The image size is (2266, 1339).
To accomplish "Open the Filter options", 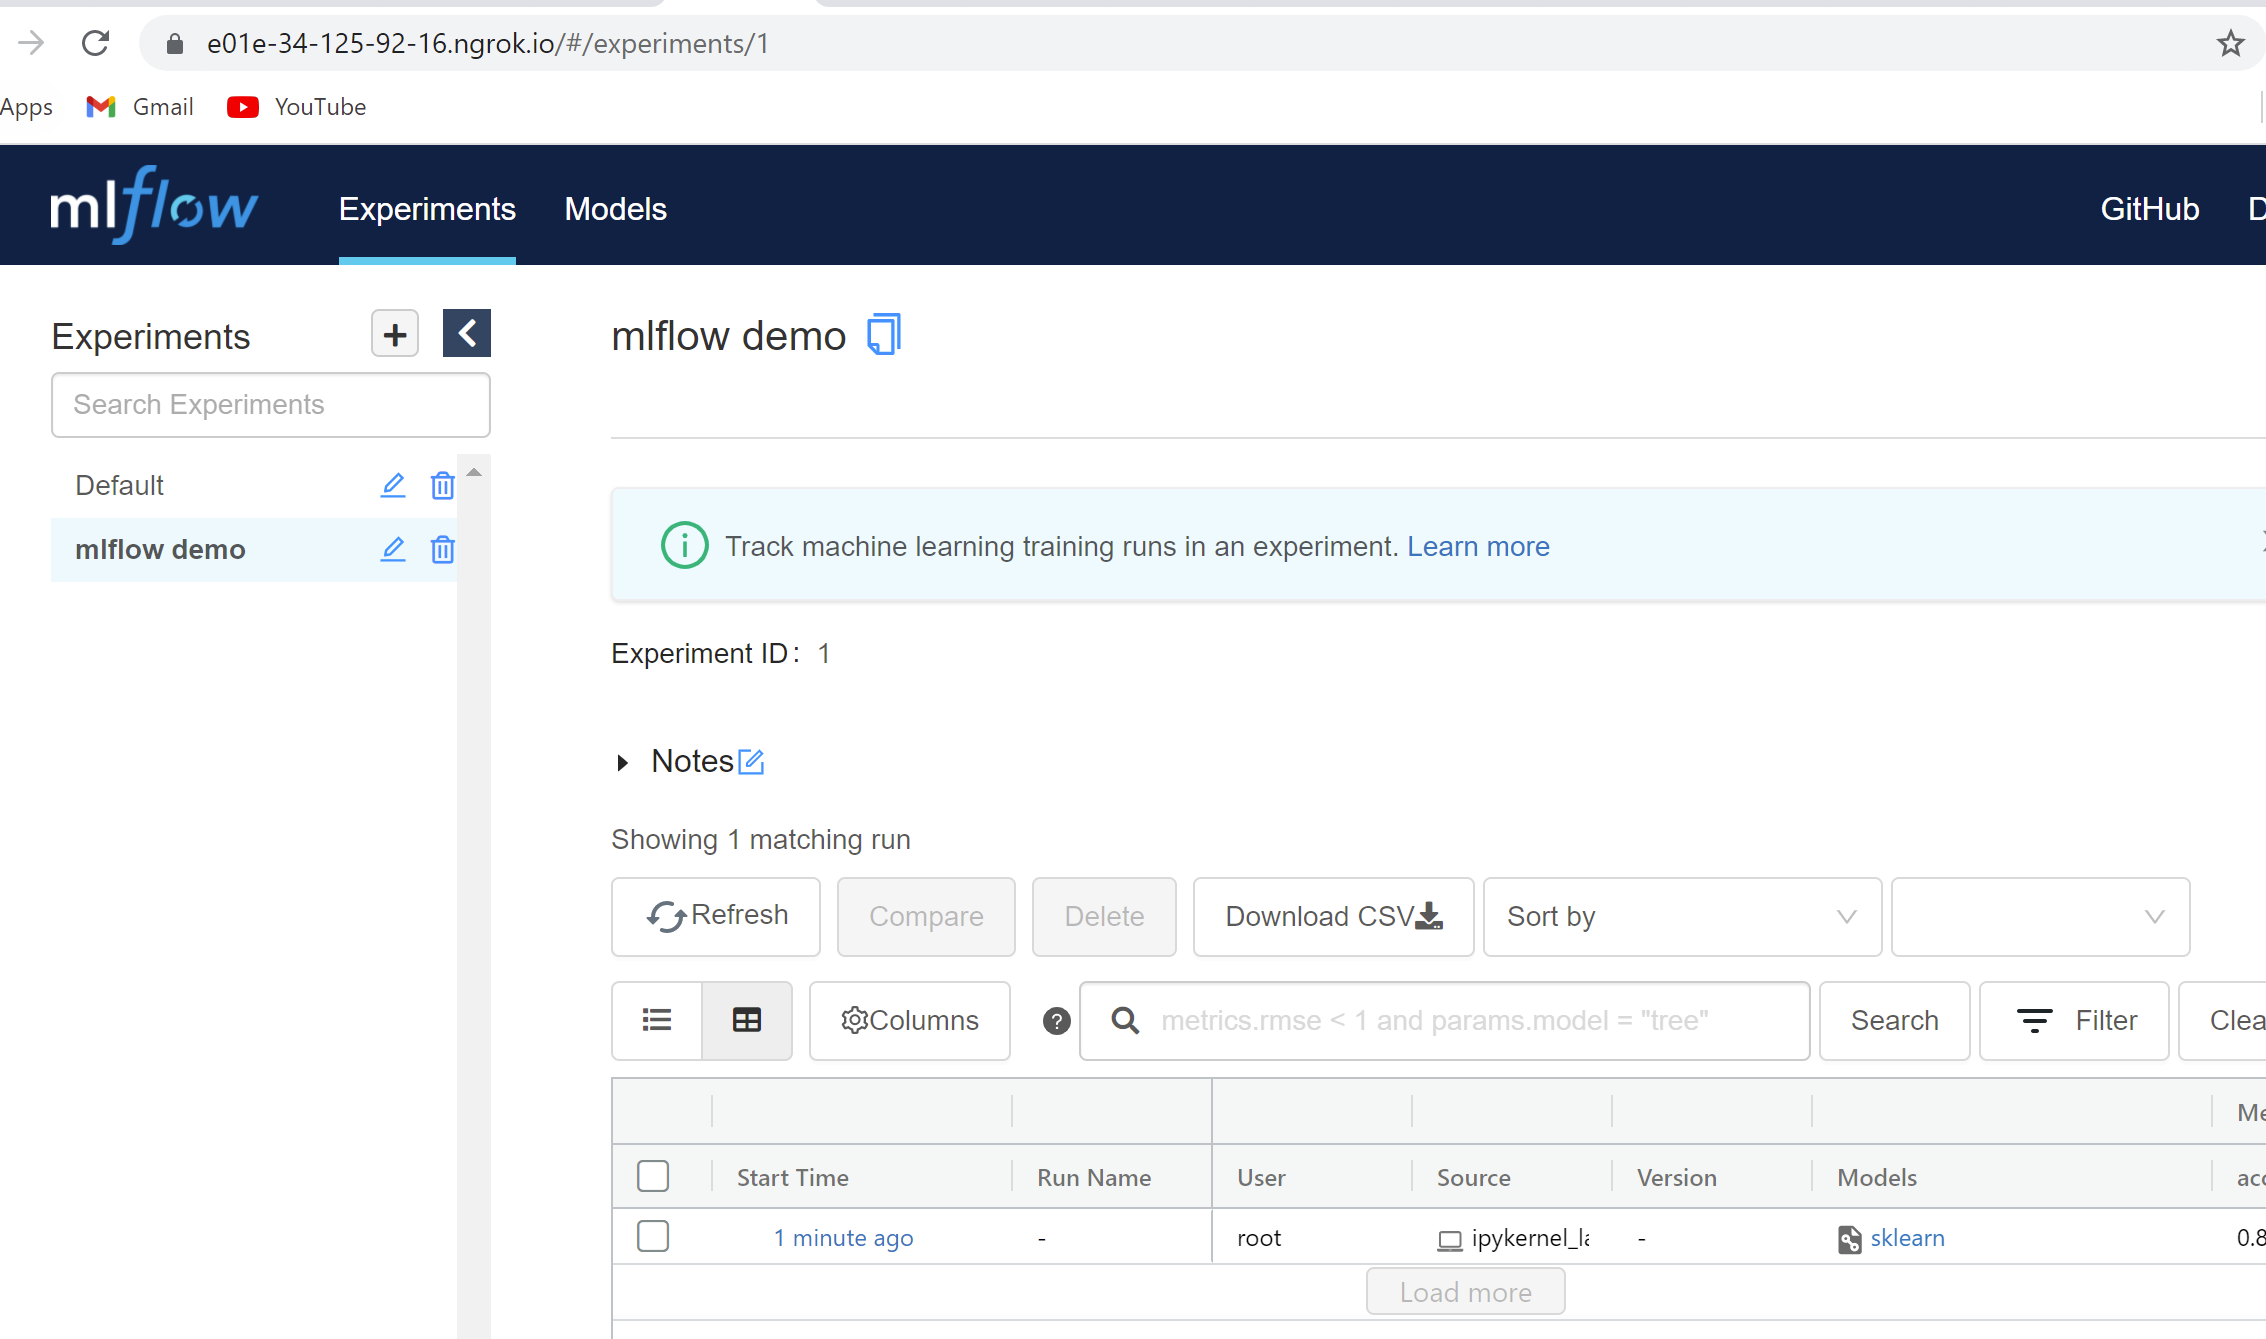I will tap(2074, 1020).
